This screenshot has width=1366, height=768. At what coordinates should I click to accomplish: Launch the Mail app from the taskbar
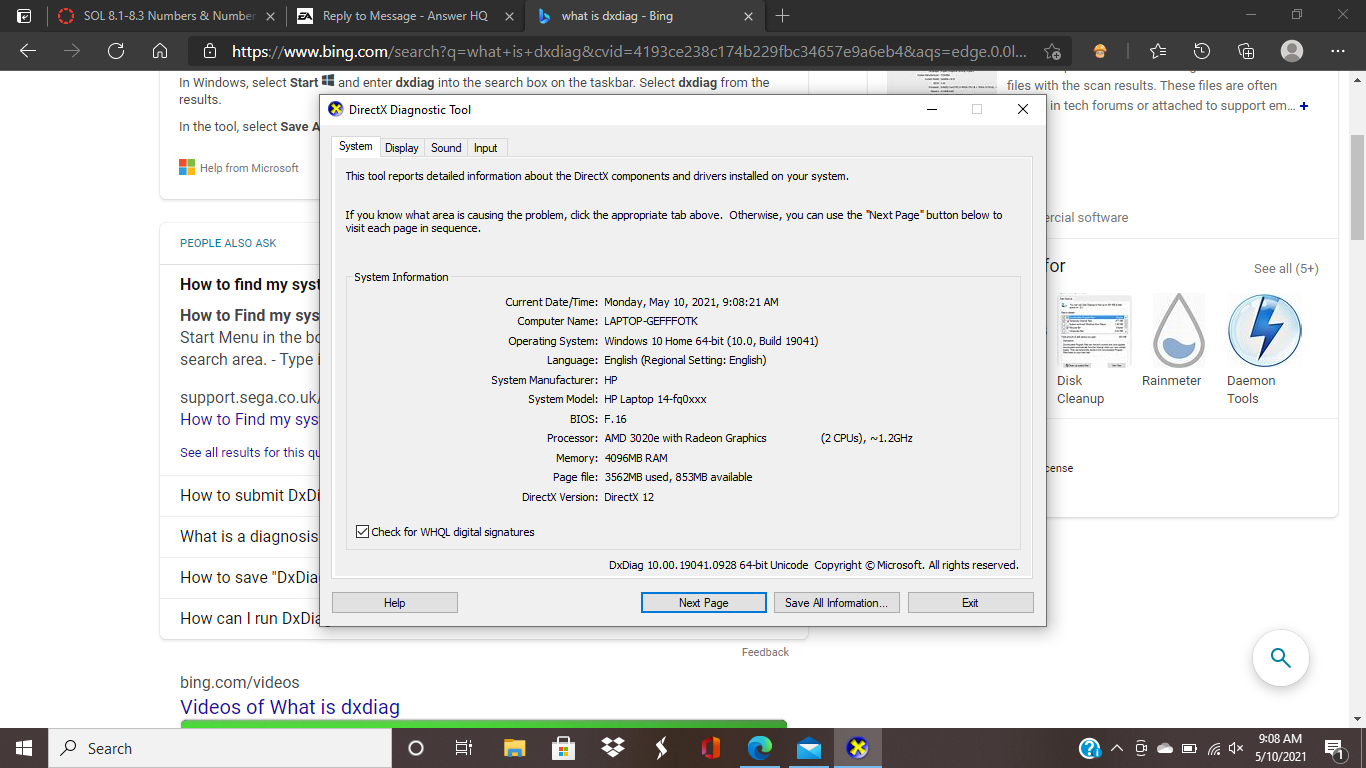point(808,747)
